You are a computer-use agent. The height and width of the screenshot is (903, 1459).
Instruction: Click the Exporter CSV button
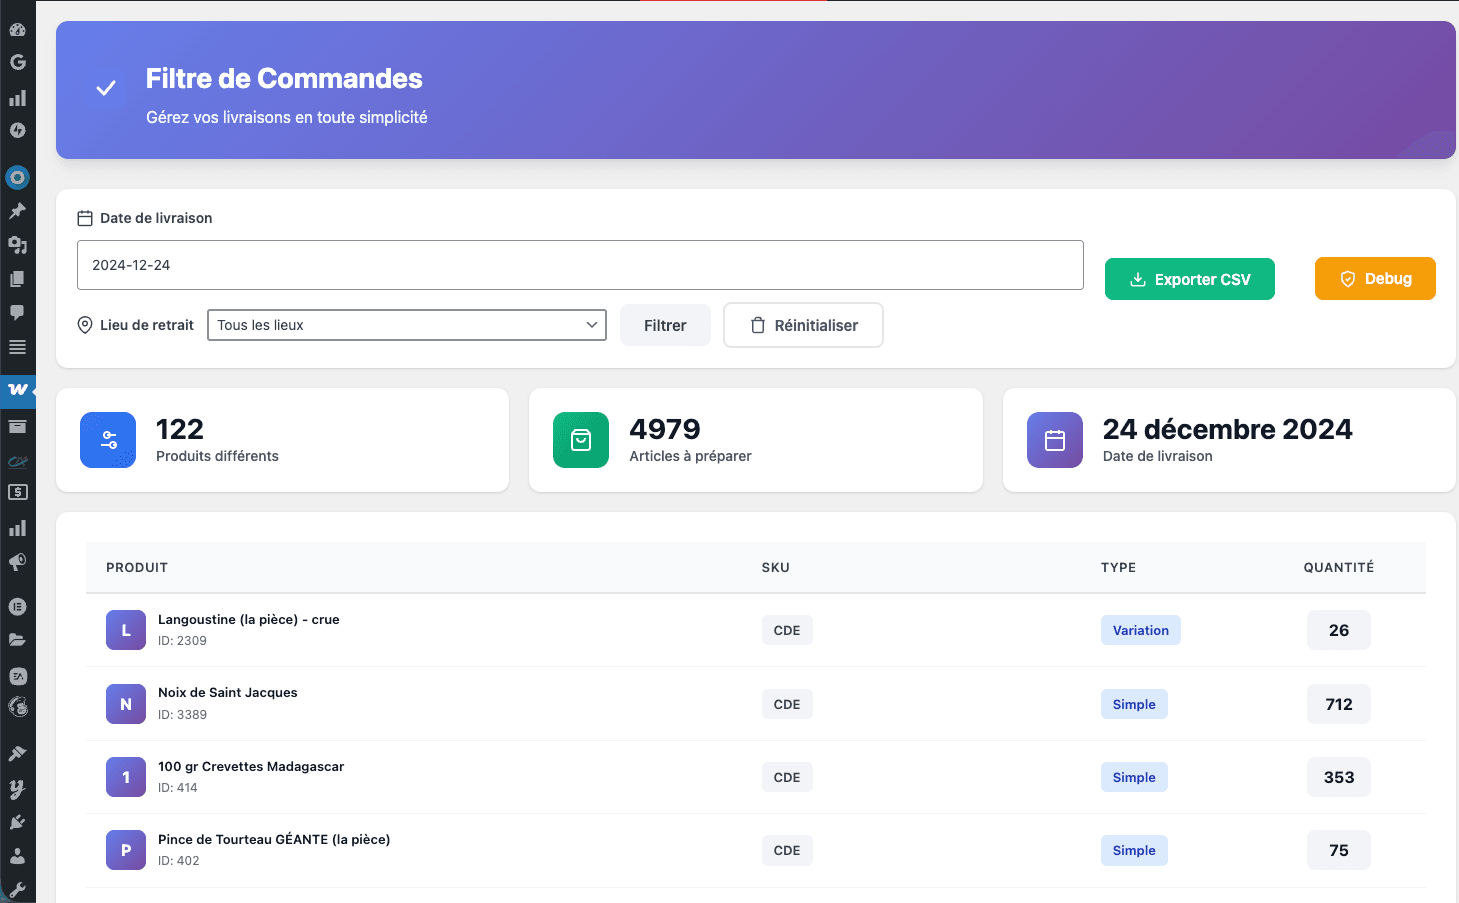pyautogui.click(x=1189, y=279)
